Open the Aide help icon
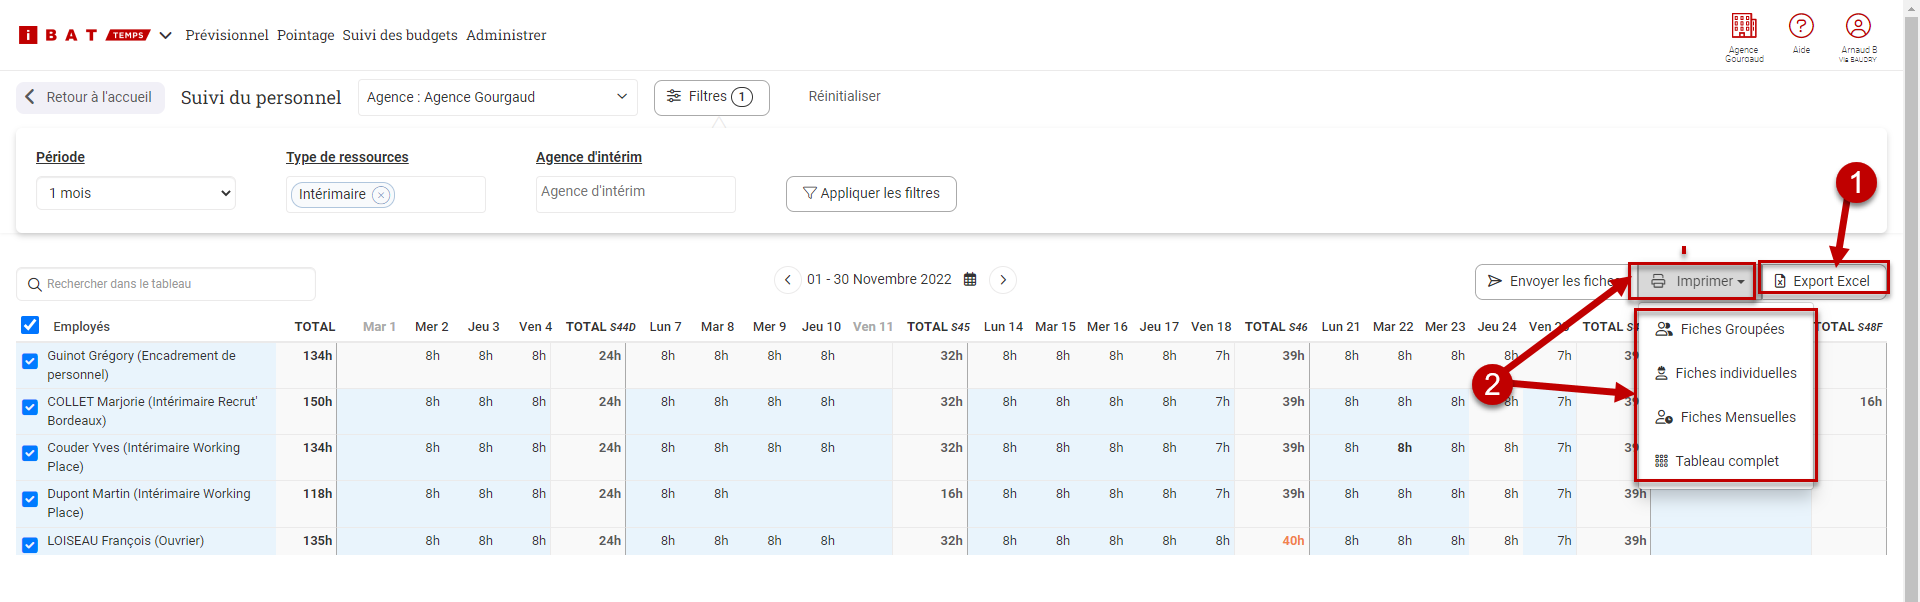This screenshot has width=1920, height=602. (x=1801, y=27)
